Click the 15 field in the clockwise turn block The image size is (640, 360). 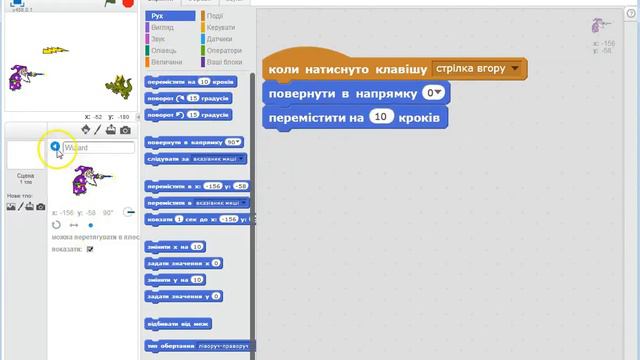pyautogui.click(x=193, y=98)
